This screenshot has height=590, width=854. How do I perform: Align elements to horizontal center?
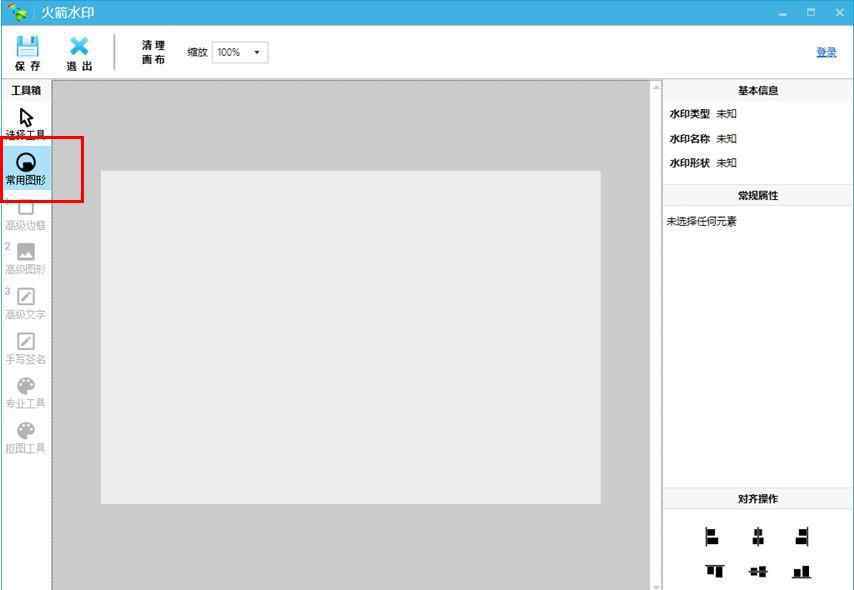click(758, 537)
